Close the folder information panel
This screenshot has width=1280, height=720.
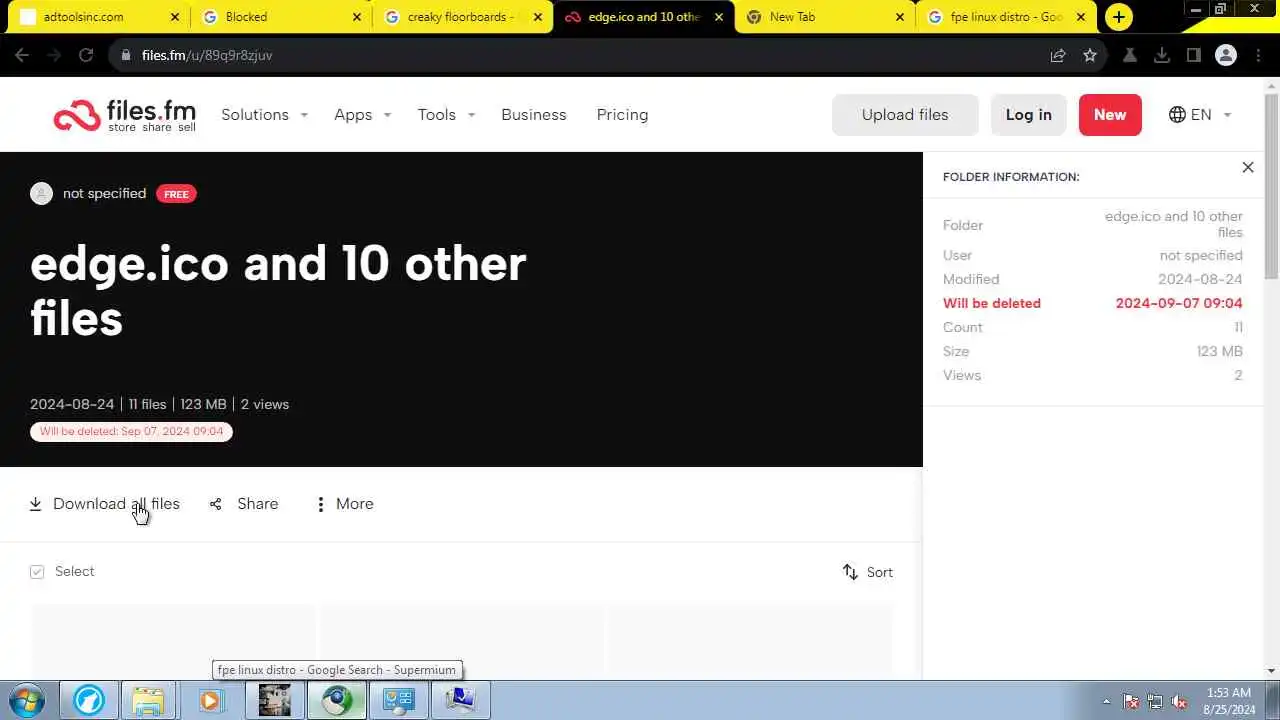coord(1248,167)
